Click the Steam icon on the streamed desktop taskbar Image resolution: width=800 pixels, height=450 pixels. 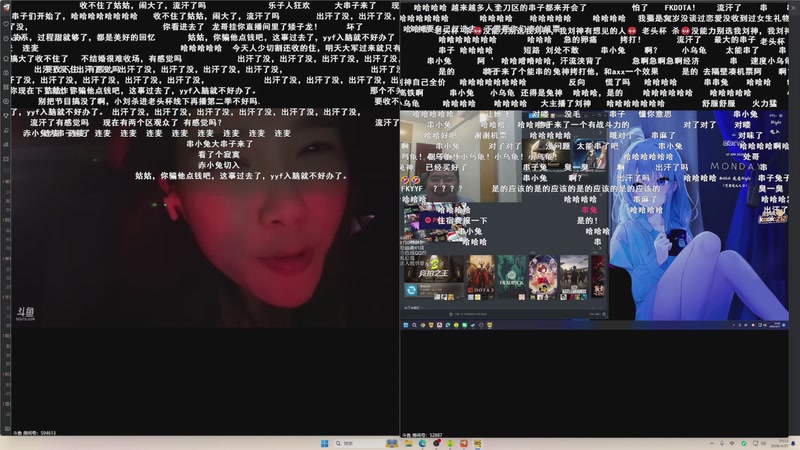point(473,325)
